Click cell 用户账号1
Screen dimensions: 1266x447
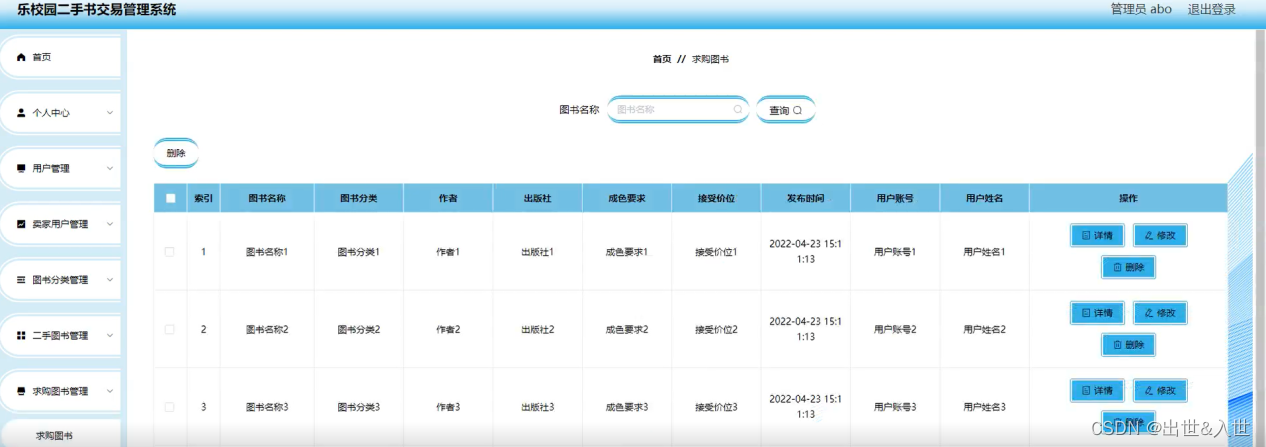pos(895,252)
